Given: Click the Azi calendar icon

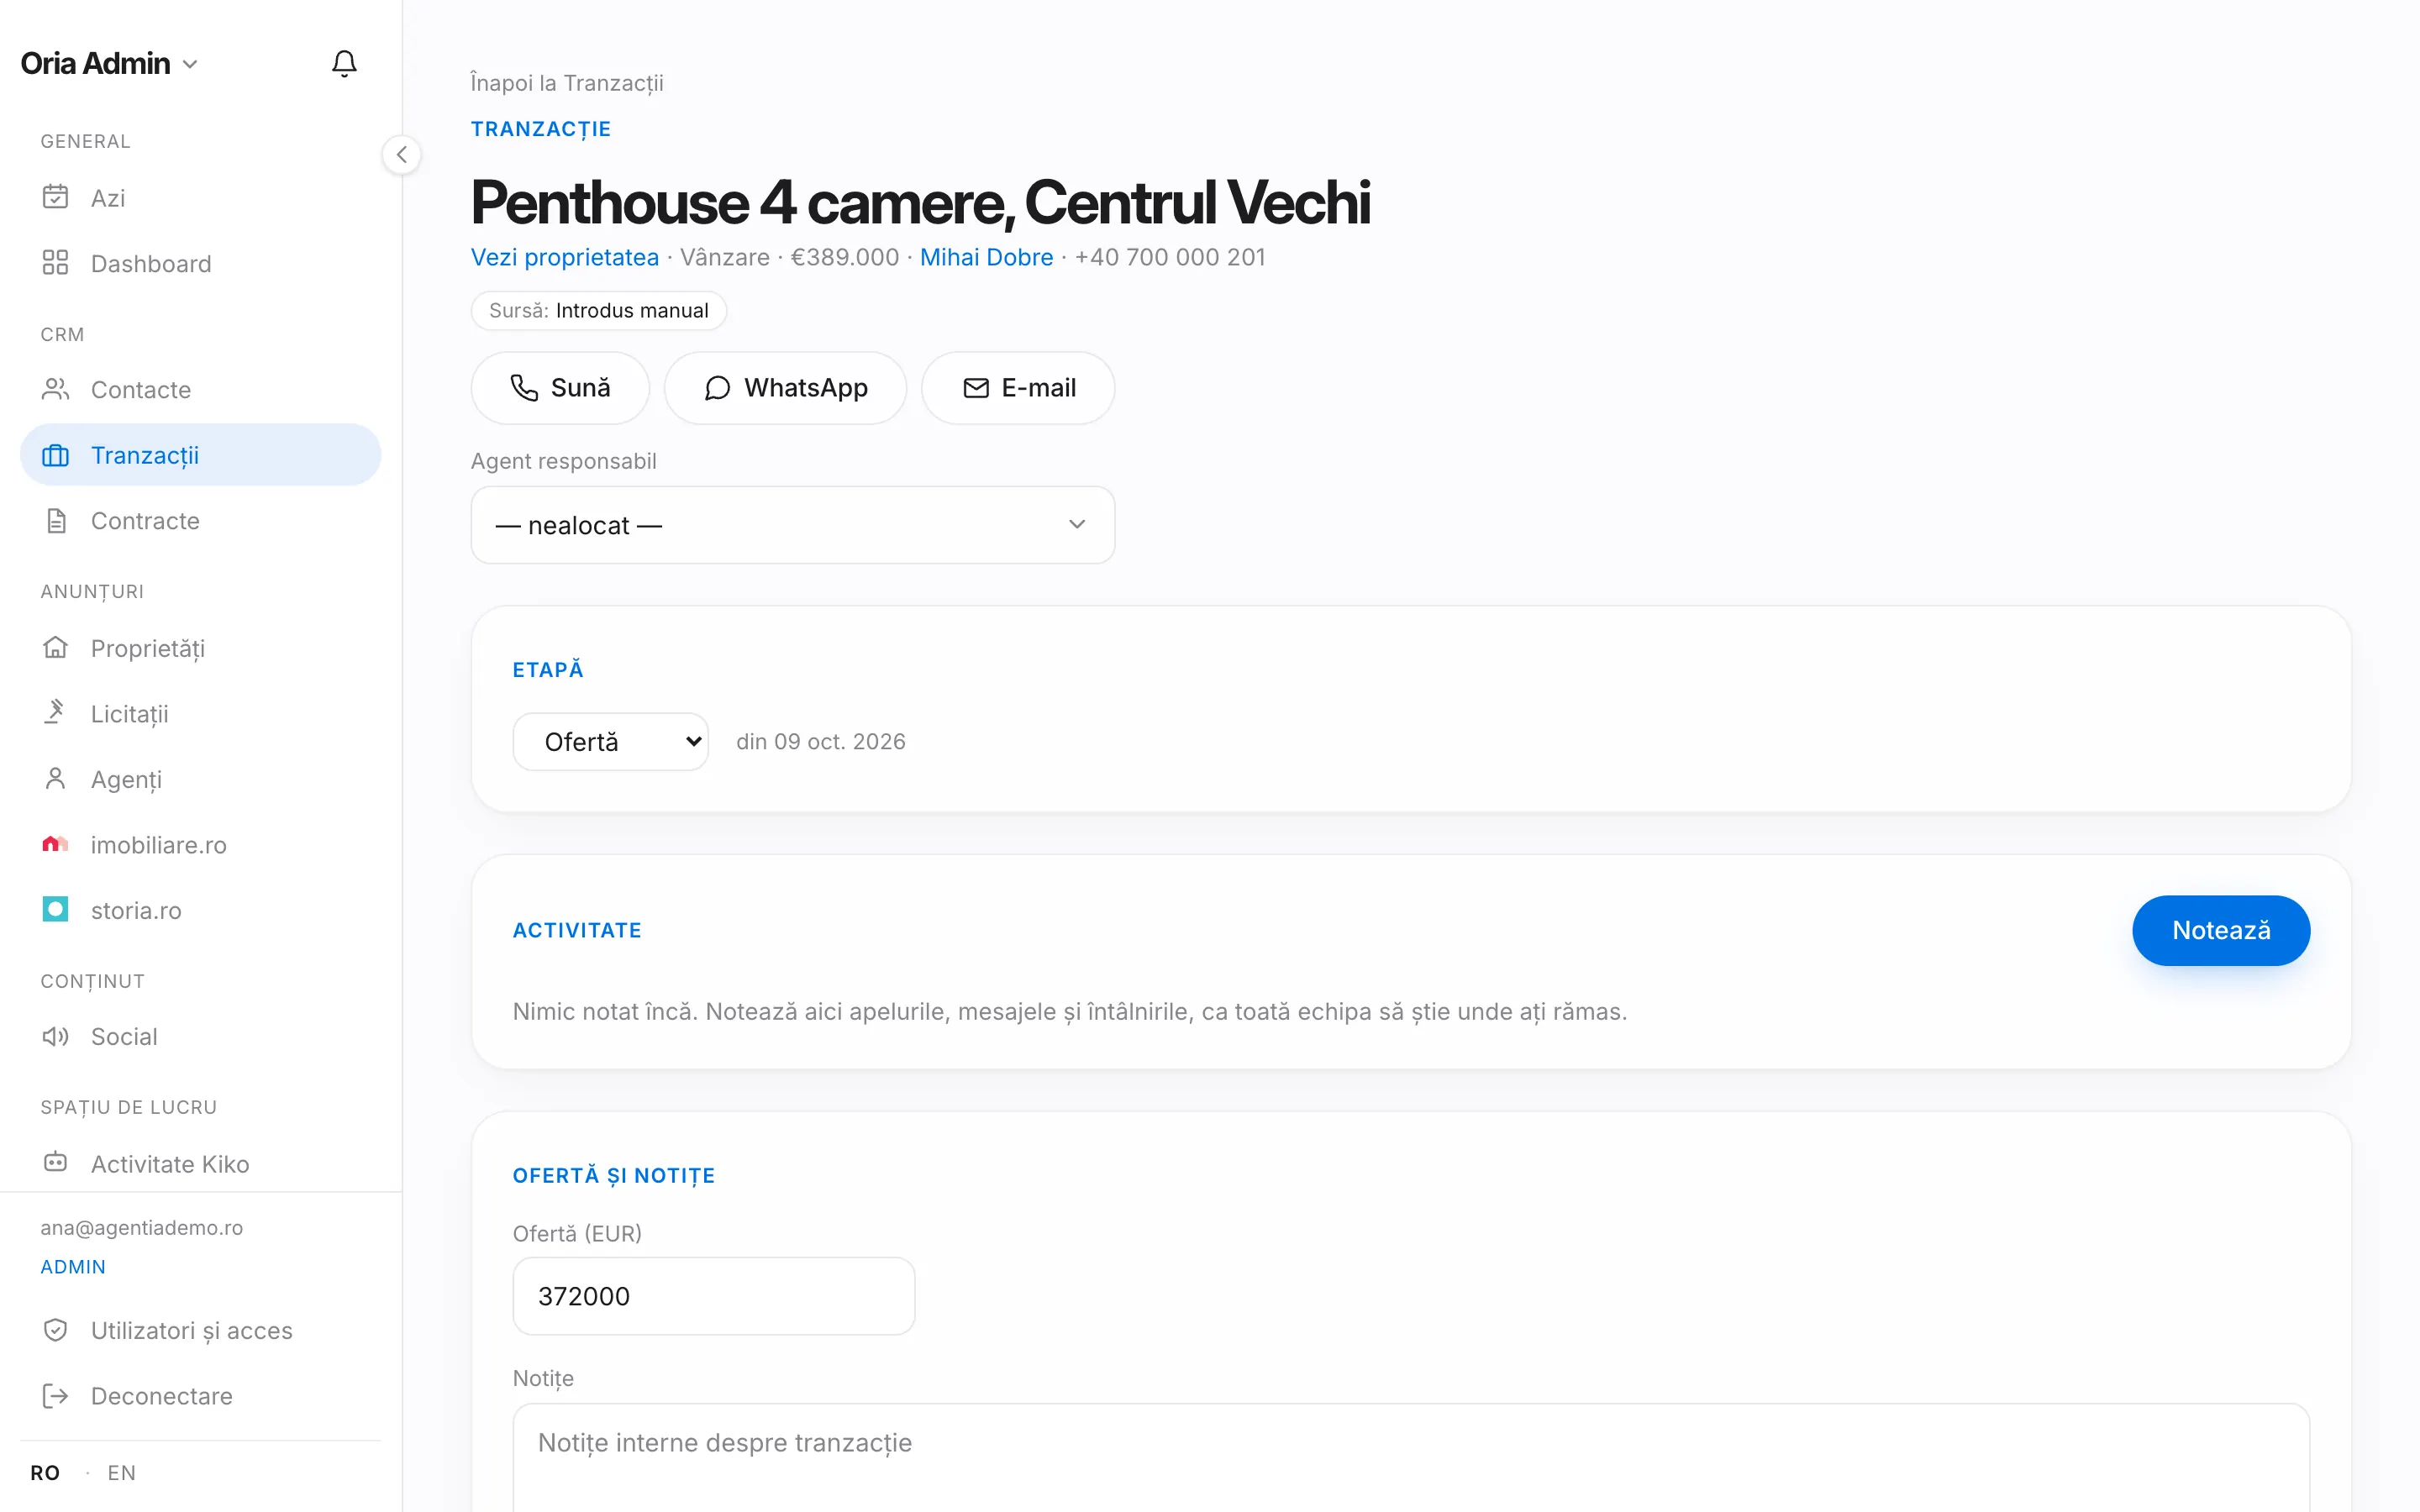Looking at the screenshot, I should pyautogui.click(x=55, y=197).
